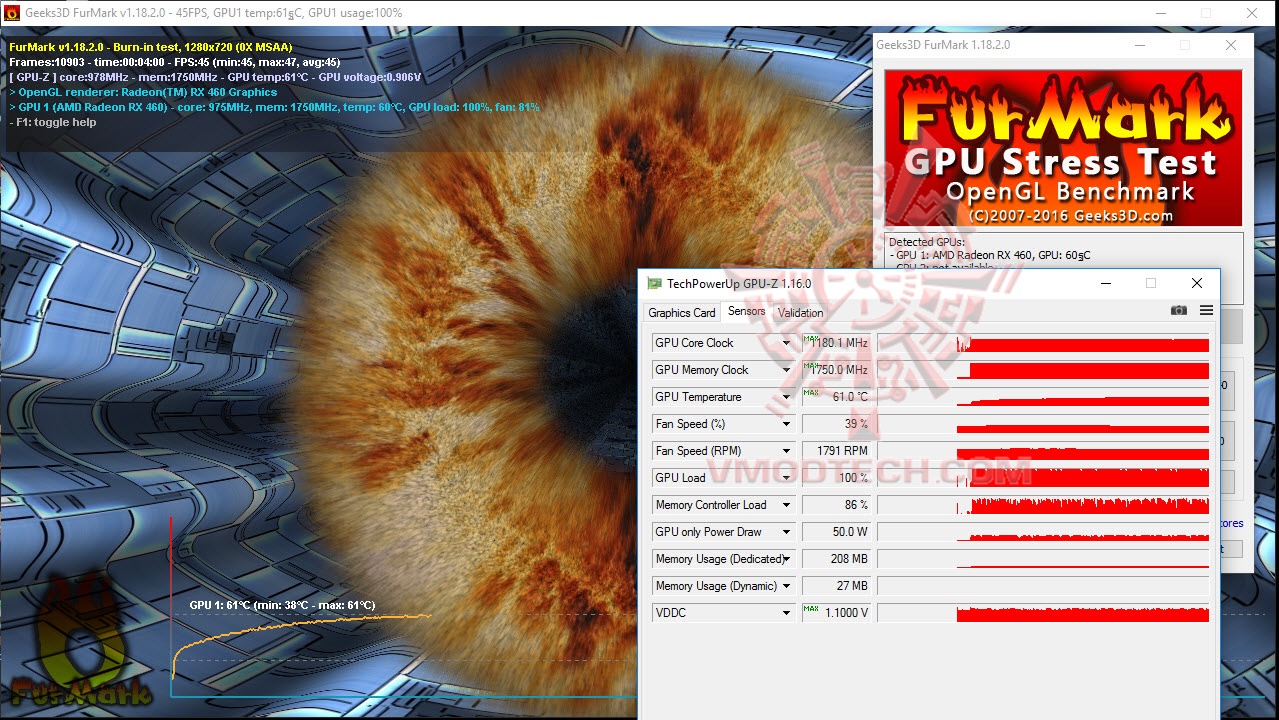Click the Fan Speed (RPM) history graph

click(1043, 451)
